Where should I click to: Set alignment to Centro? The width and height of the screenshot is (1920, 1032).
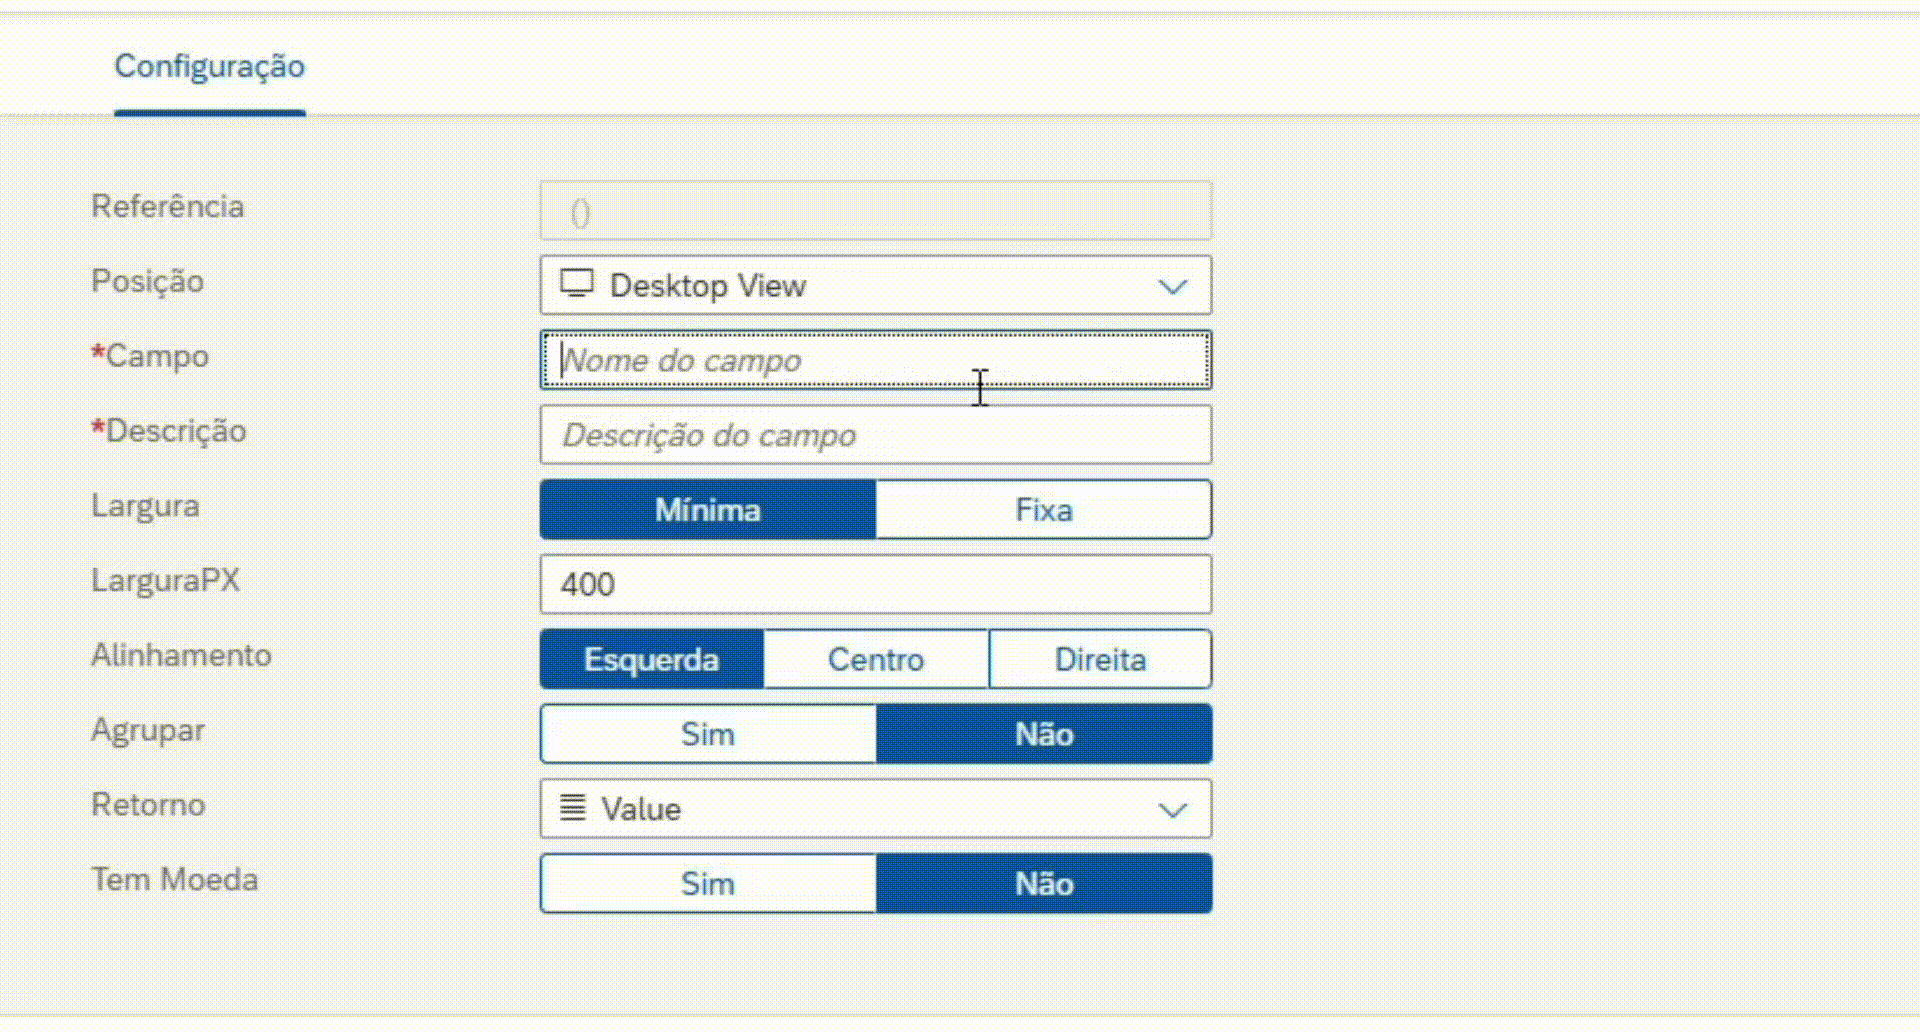[x=876, y=659]
